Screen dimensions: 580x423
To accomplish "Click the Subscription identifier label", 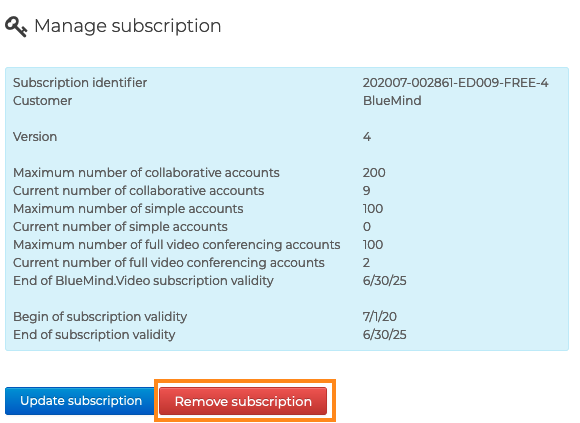I will 80,82.
